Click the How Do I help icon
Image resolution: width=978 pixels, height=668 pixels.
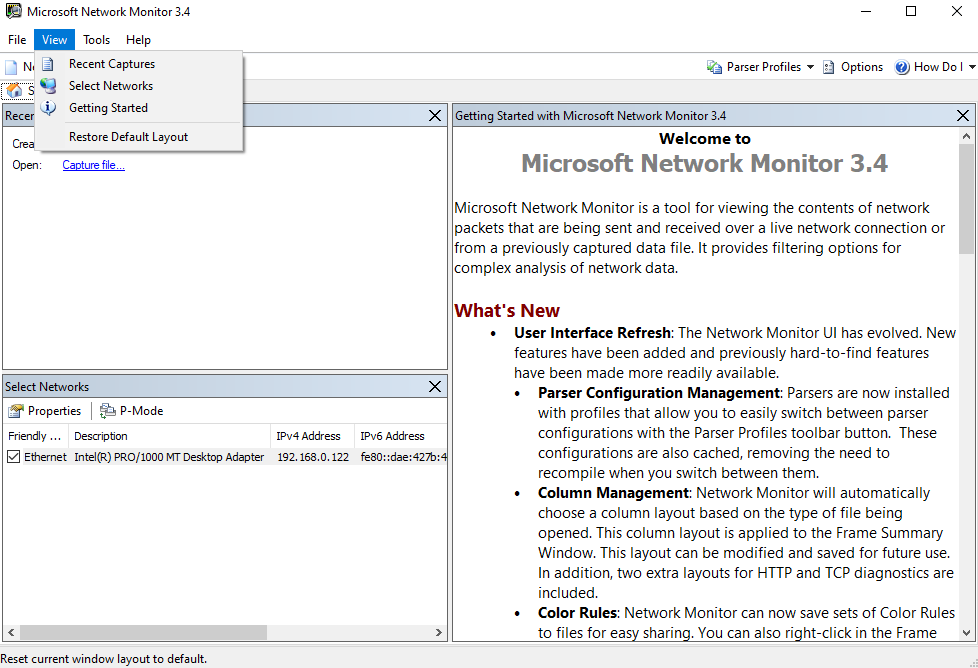click(x=902, y=67)
